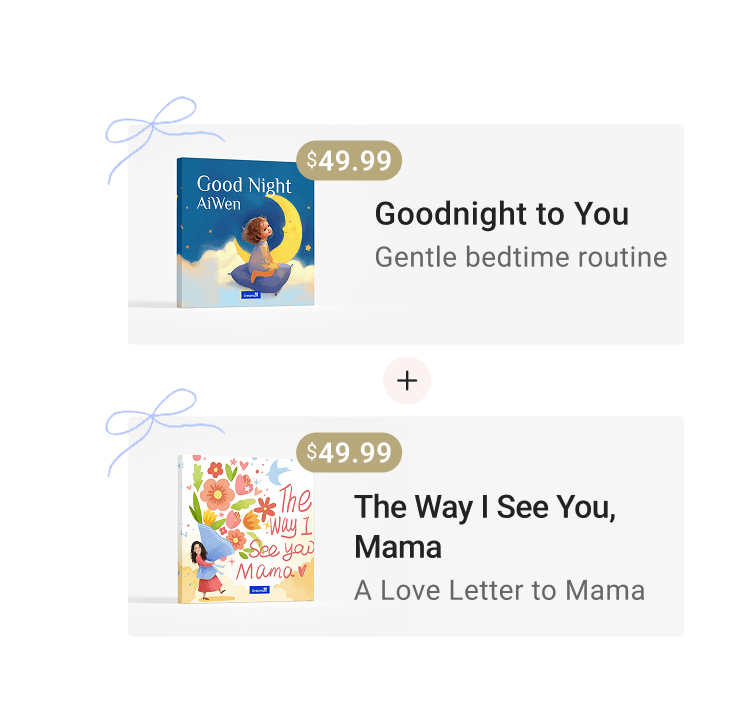This screenshot has height=709, width=751.
Task: Click the plus icon between the books
Action: pos(407,381)
